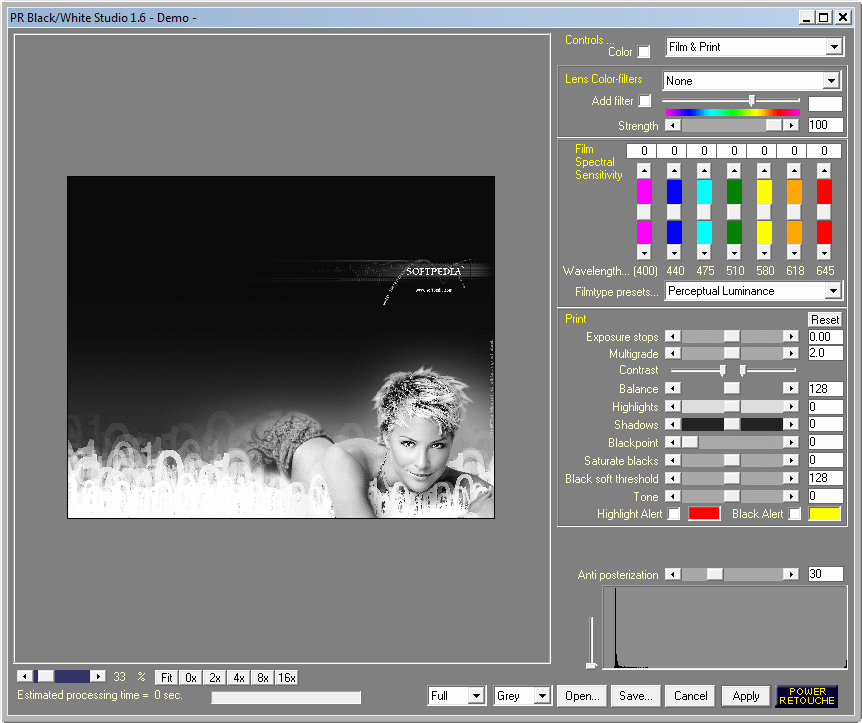Open the Film & Print controls dropdown

tap(834, 47)
